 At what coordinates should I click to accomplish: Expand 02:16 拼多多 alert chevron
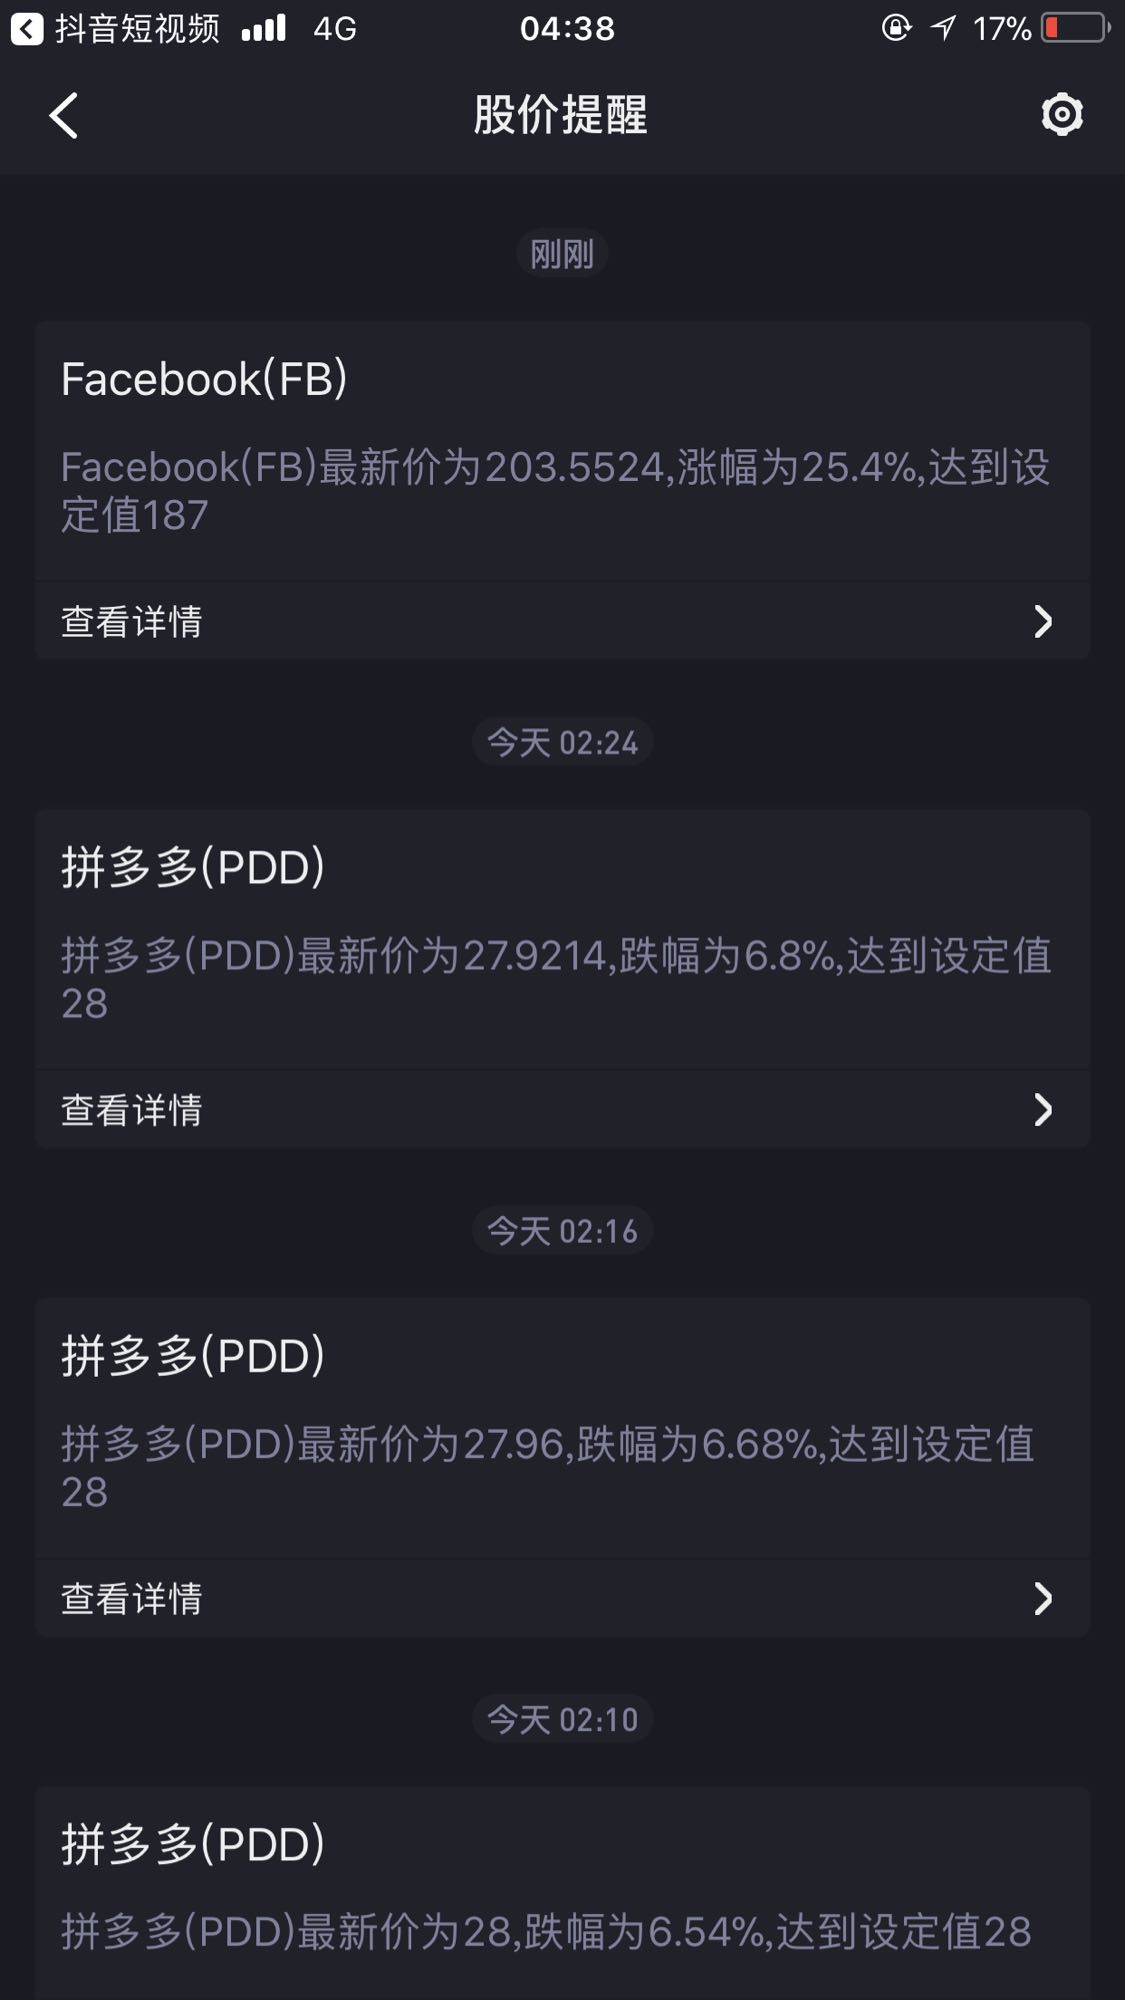coord(1043,1598)
